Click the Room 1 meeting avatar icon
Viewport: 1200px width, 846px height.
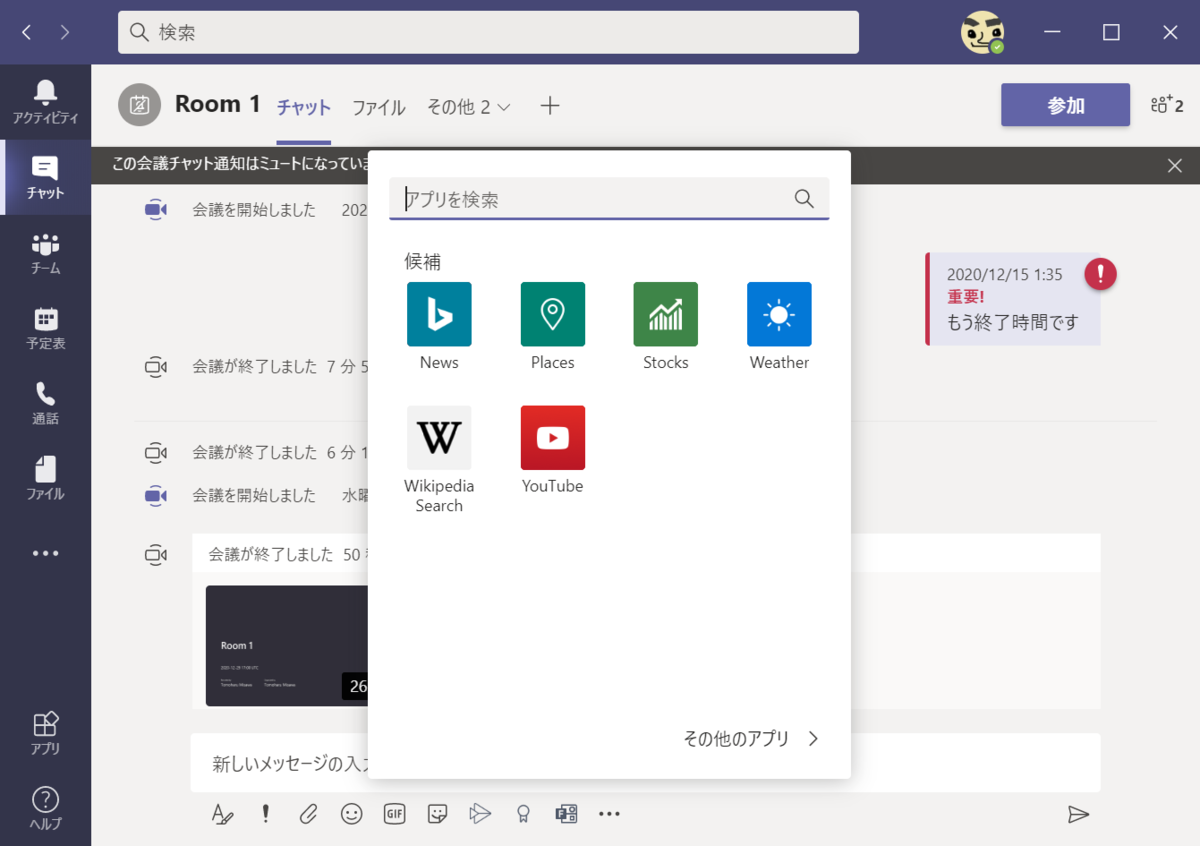coord(139,105)
